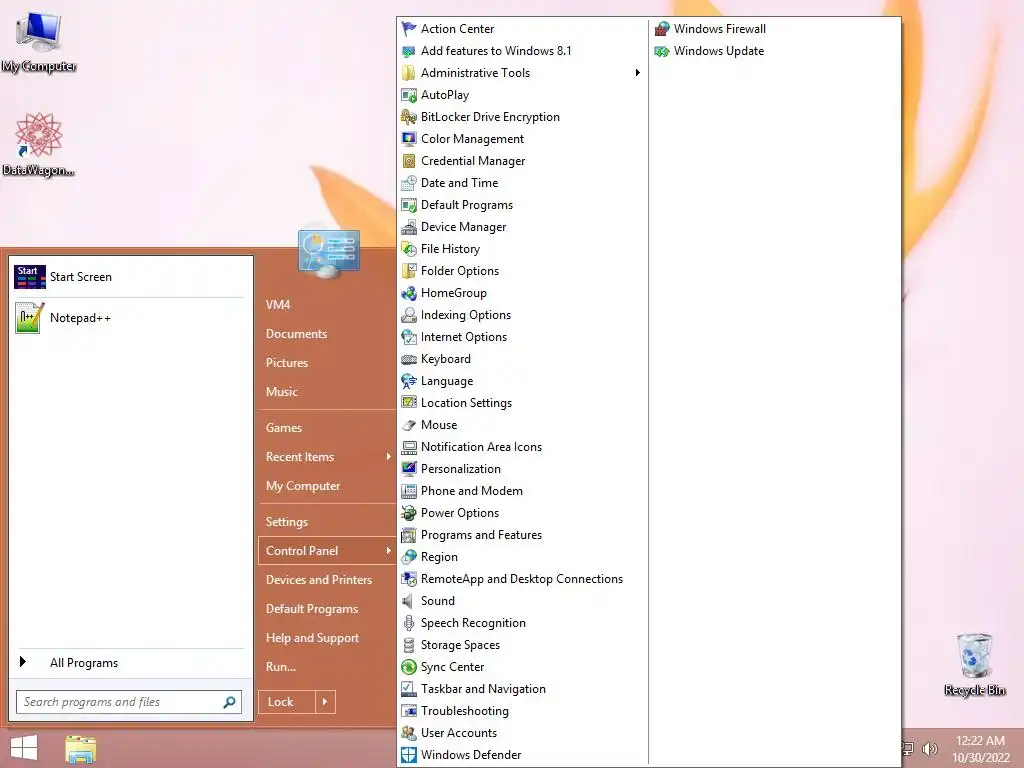
Task: Expand the Administrative Tools submenu arrow
Action: (x=637, y=72)
